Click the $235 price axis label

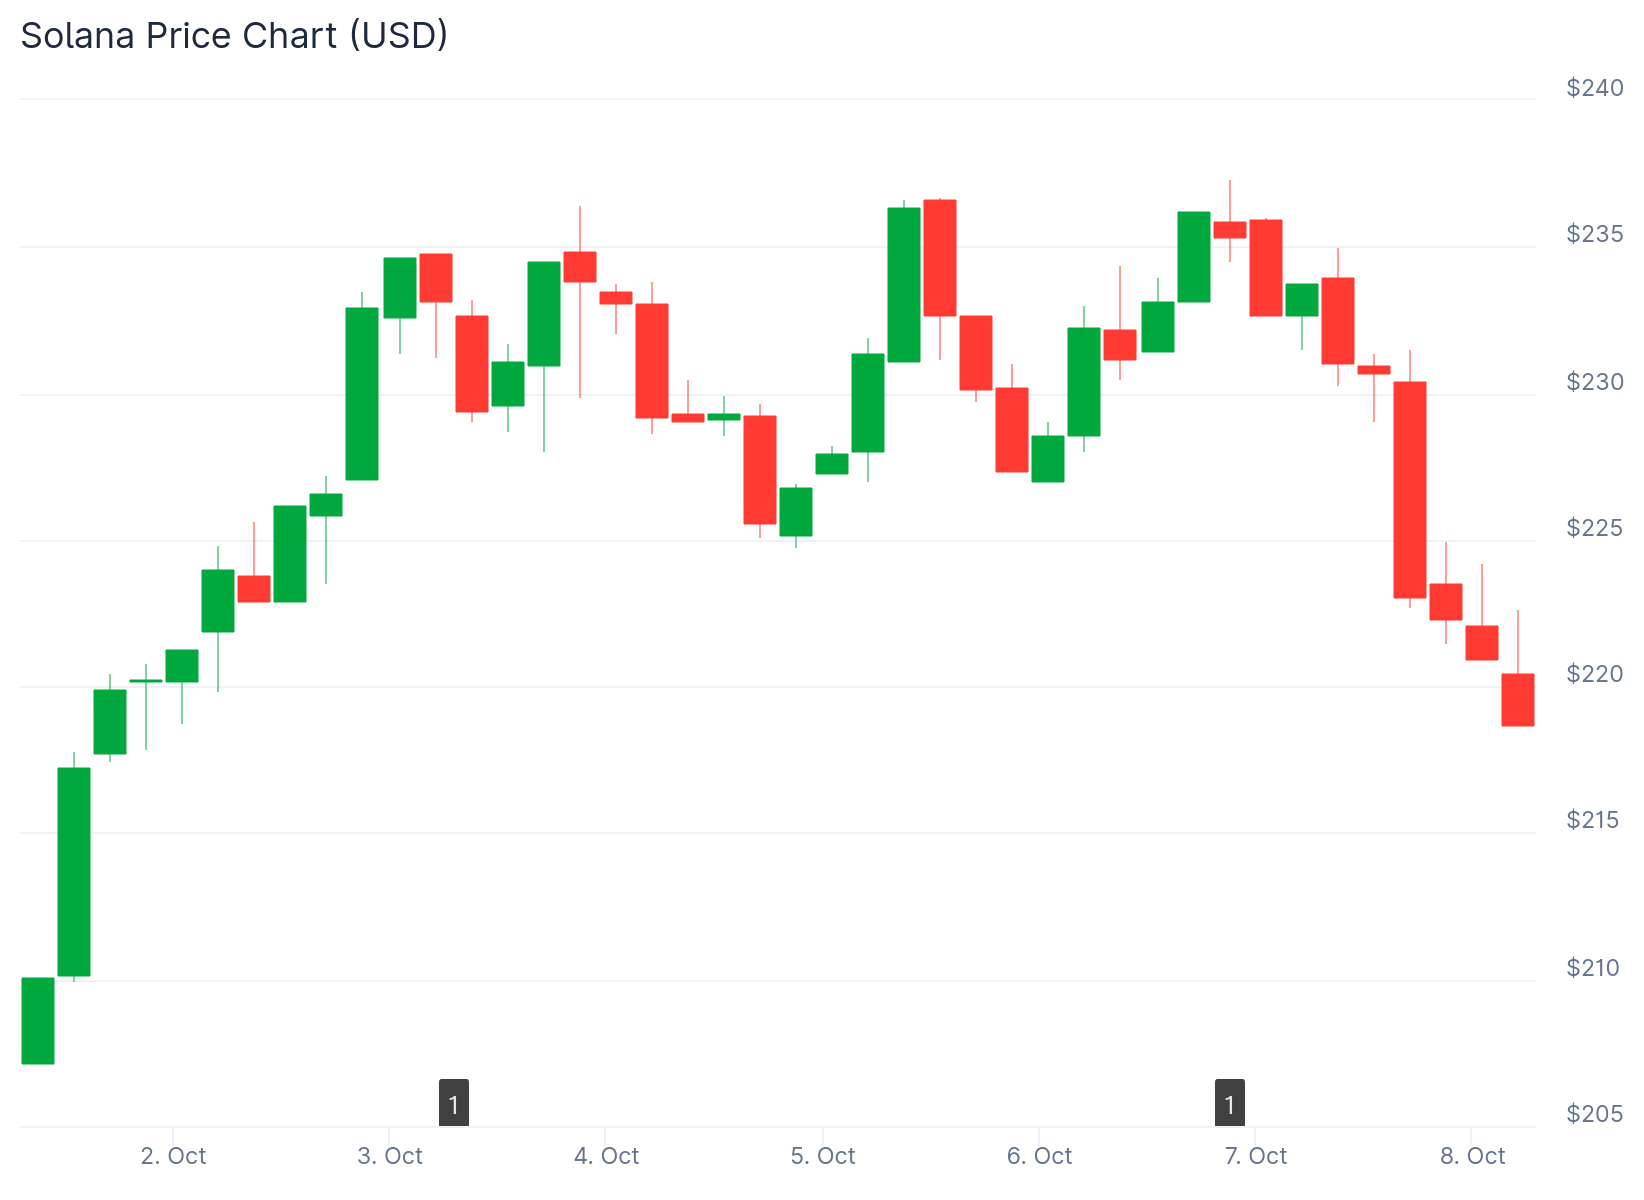pos(1595,234)
